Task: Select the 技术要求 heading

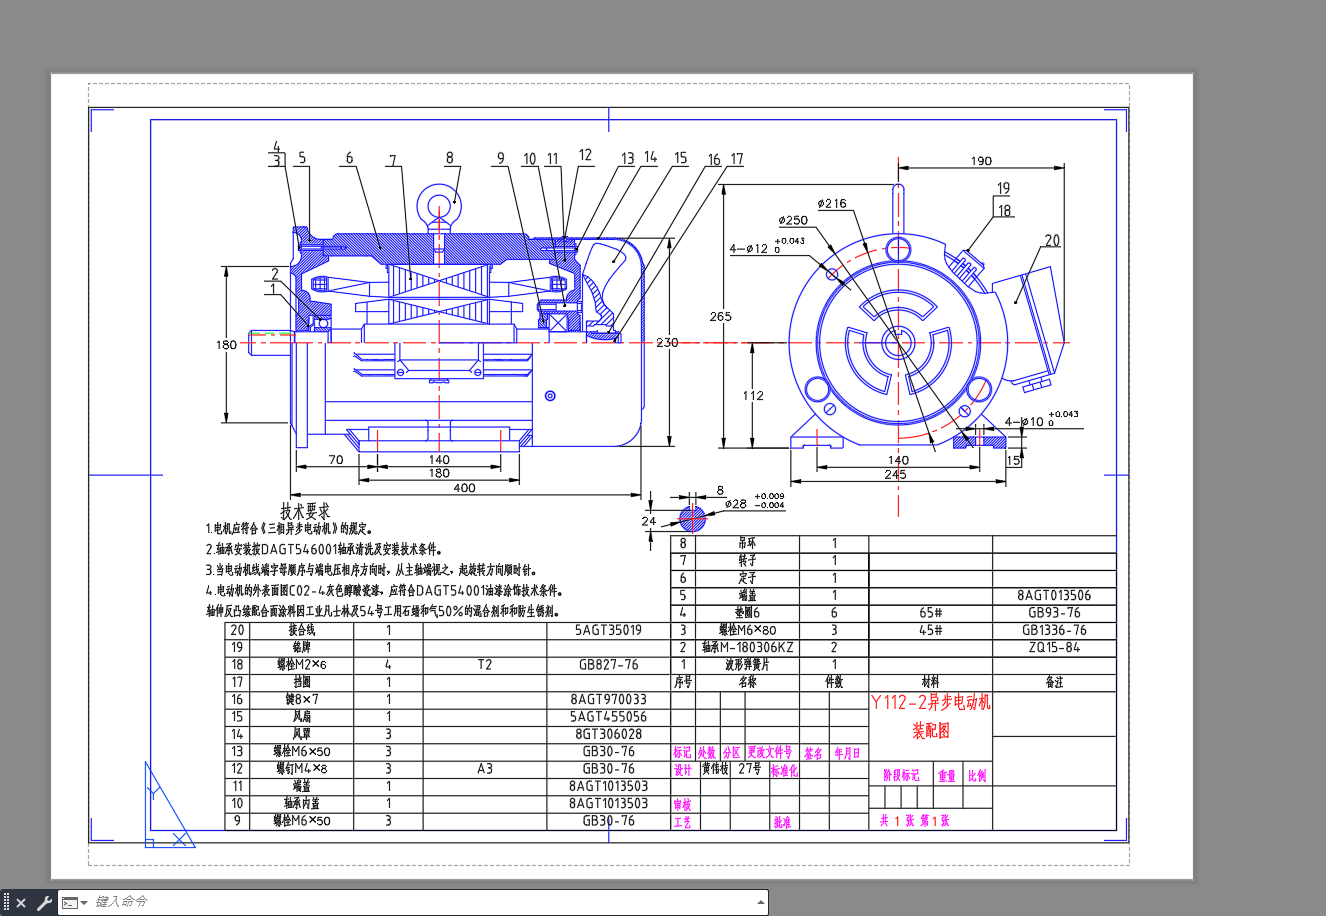Action: coord(305,511)
